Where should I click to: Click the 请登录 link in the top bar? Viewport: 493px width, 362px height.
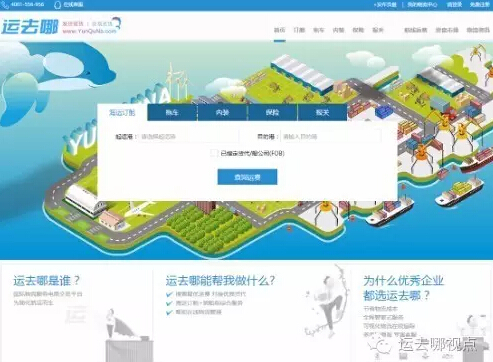pos(454,5)
